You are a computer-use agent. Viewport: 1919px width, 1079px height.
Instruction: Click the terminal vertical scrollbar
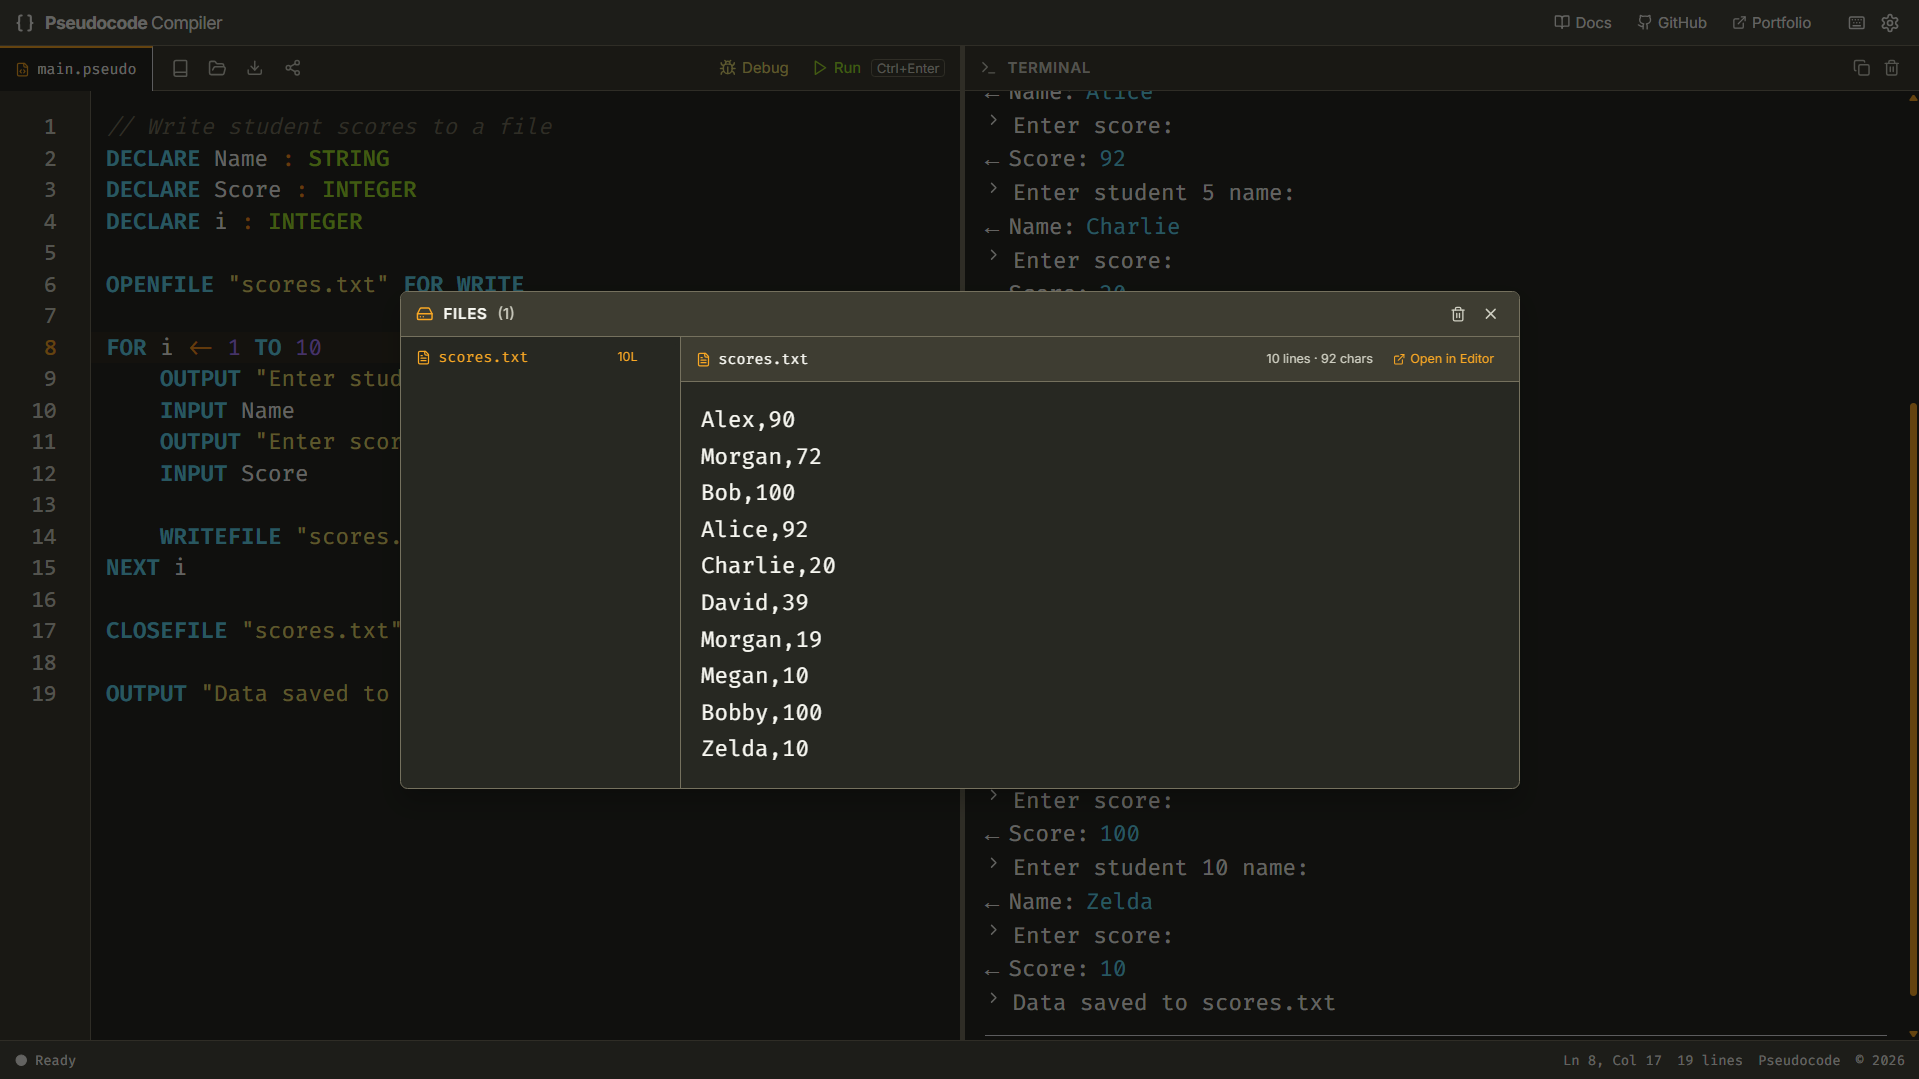[1913, 700]
